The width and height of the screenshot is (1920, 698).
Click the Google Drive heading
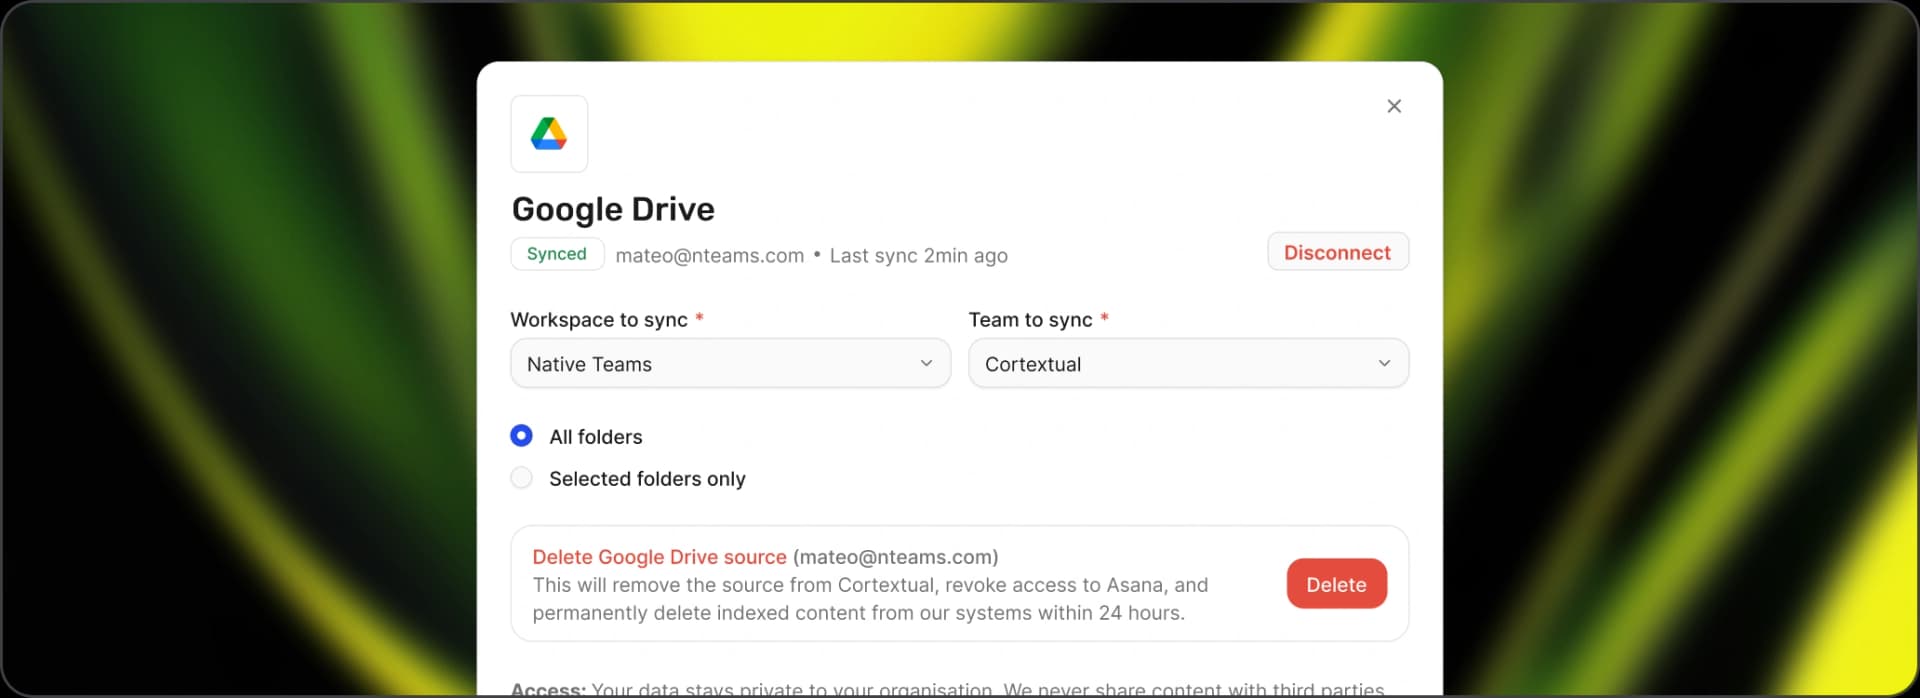pos(613,210)
